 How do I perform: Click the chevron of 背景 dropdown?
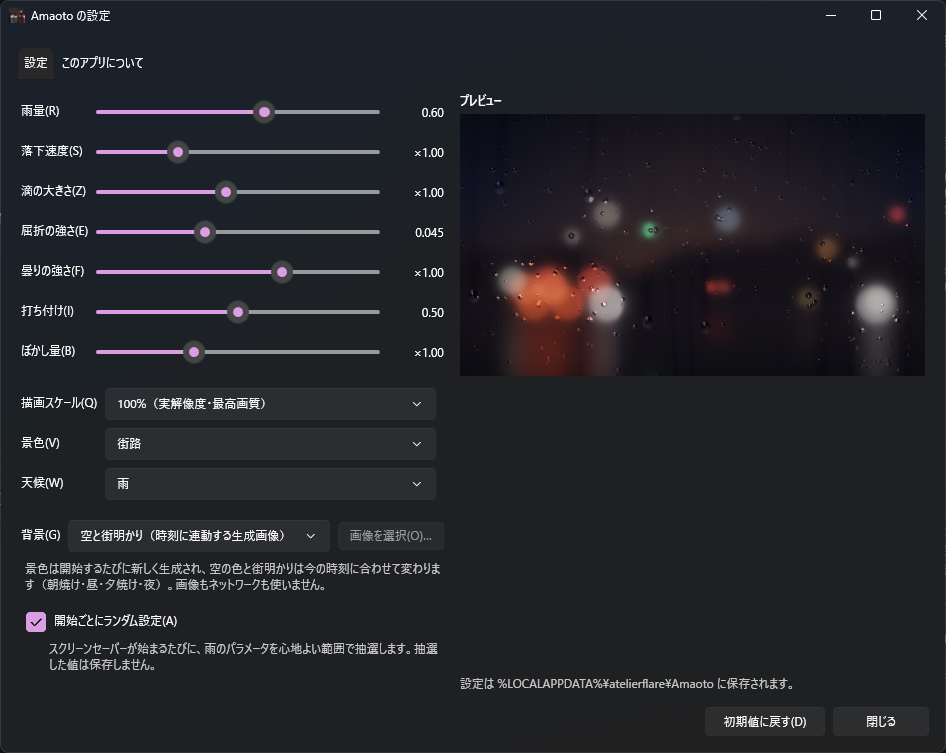(311, 536)
